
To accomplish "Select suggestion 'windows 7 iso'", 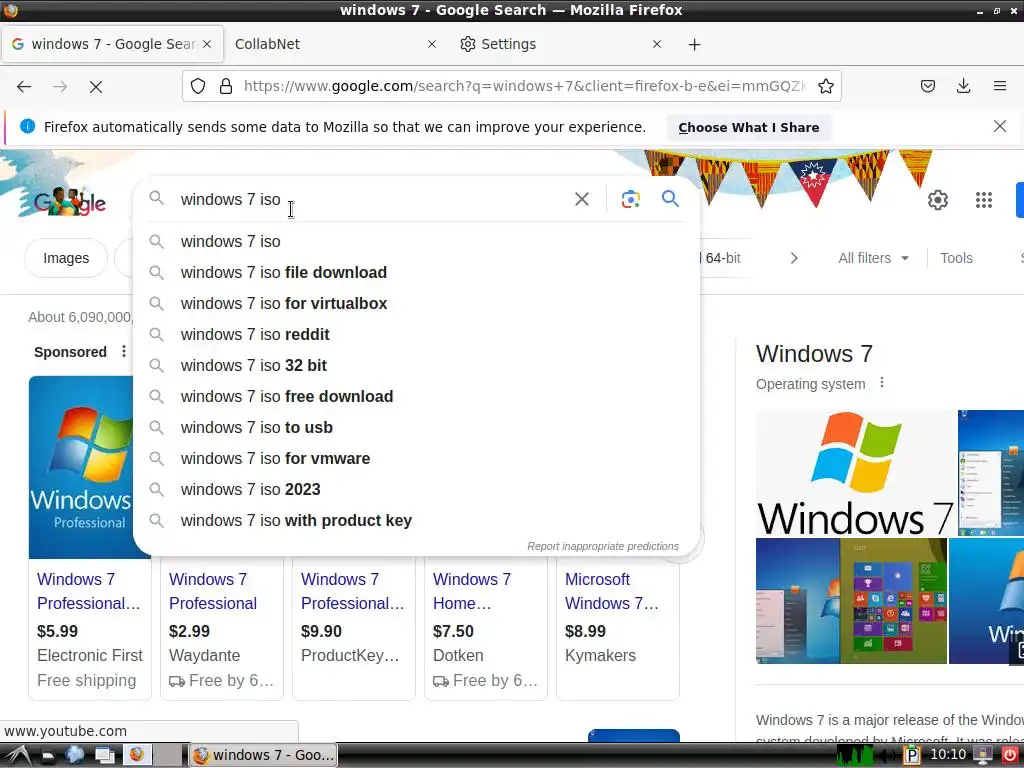I will pos(416,242).
